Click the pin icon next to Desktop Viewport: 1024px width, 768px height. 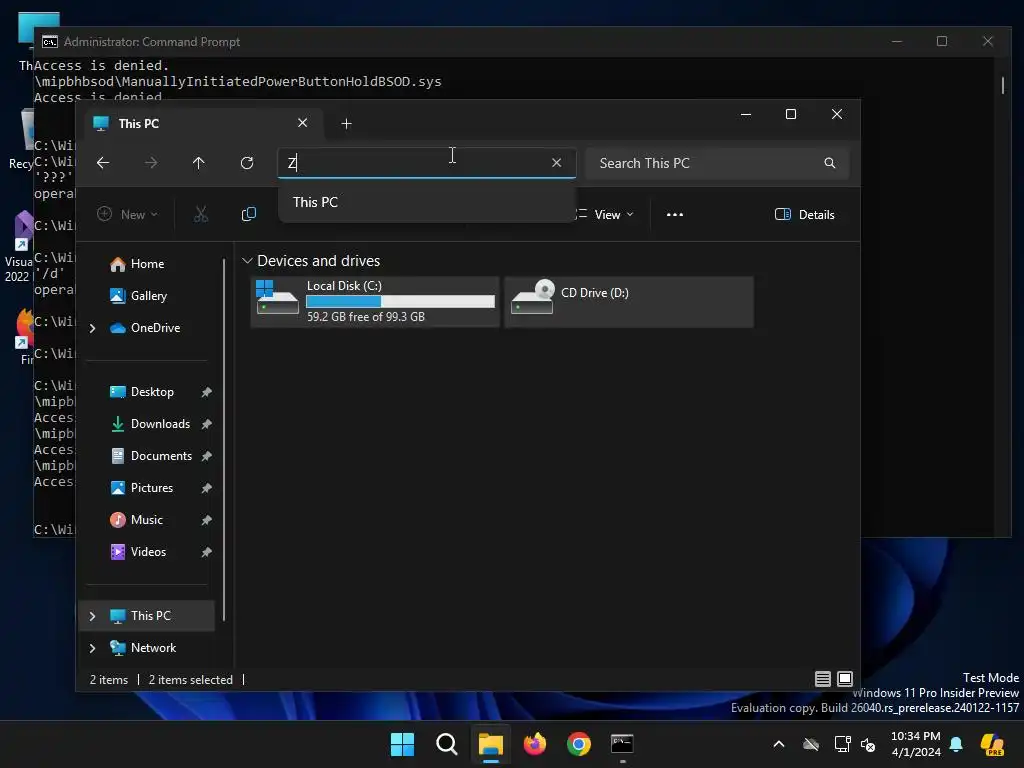[x=206, y=392]
